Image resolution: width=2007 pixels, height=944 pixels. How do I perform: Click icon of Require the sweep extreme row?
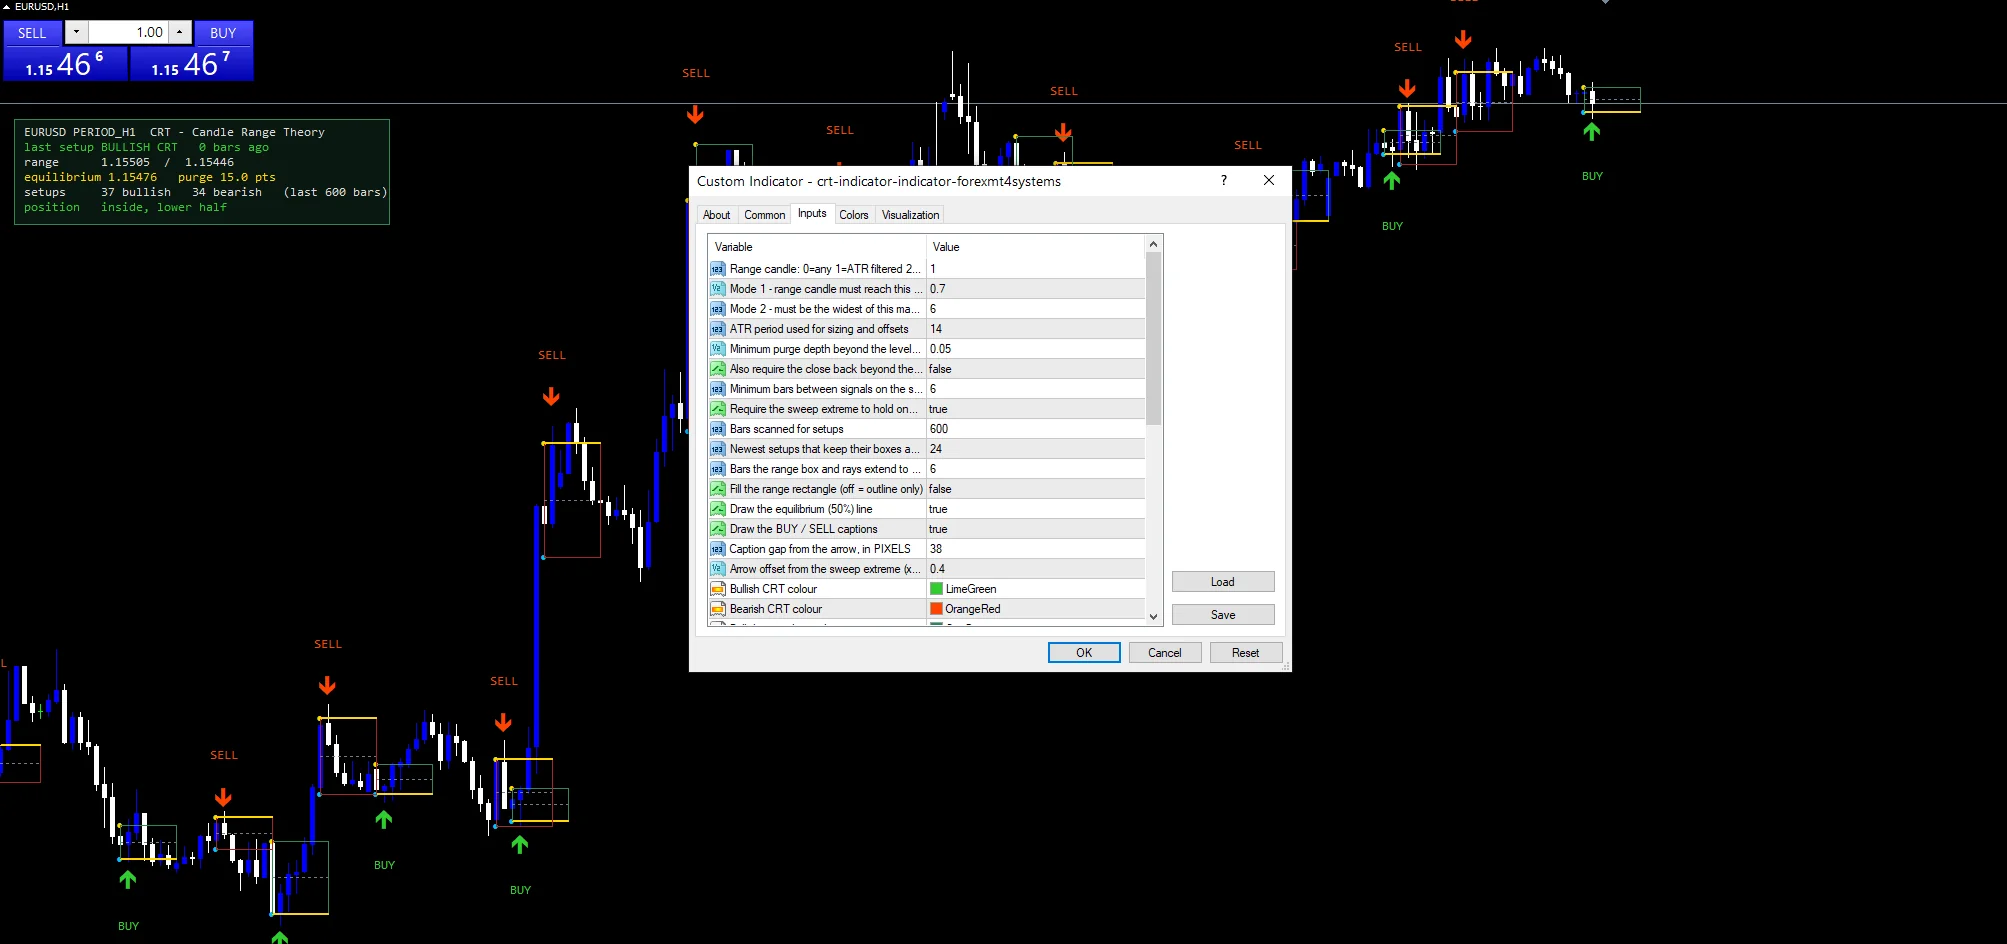pos(717,409)
